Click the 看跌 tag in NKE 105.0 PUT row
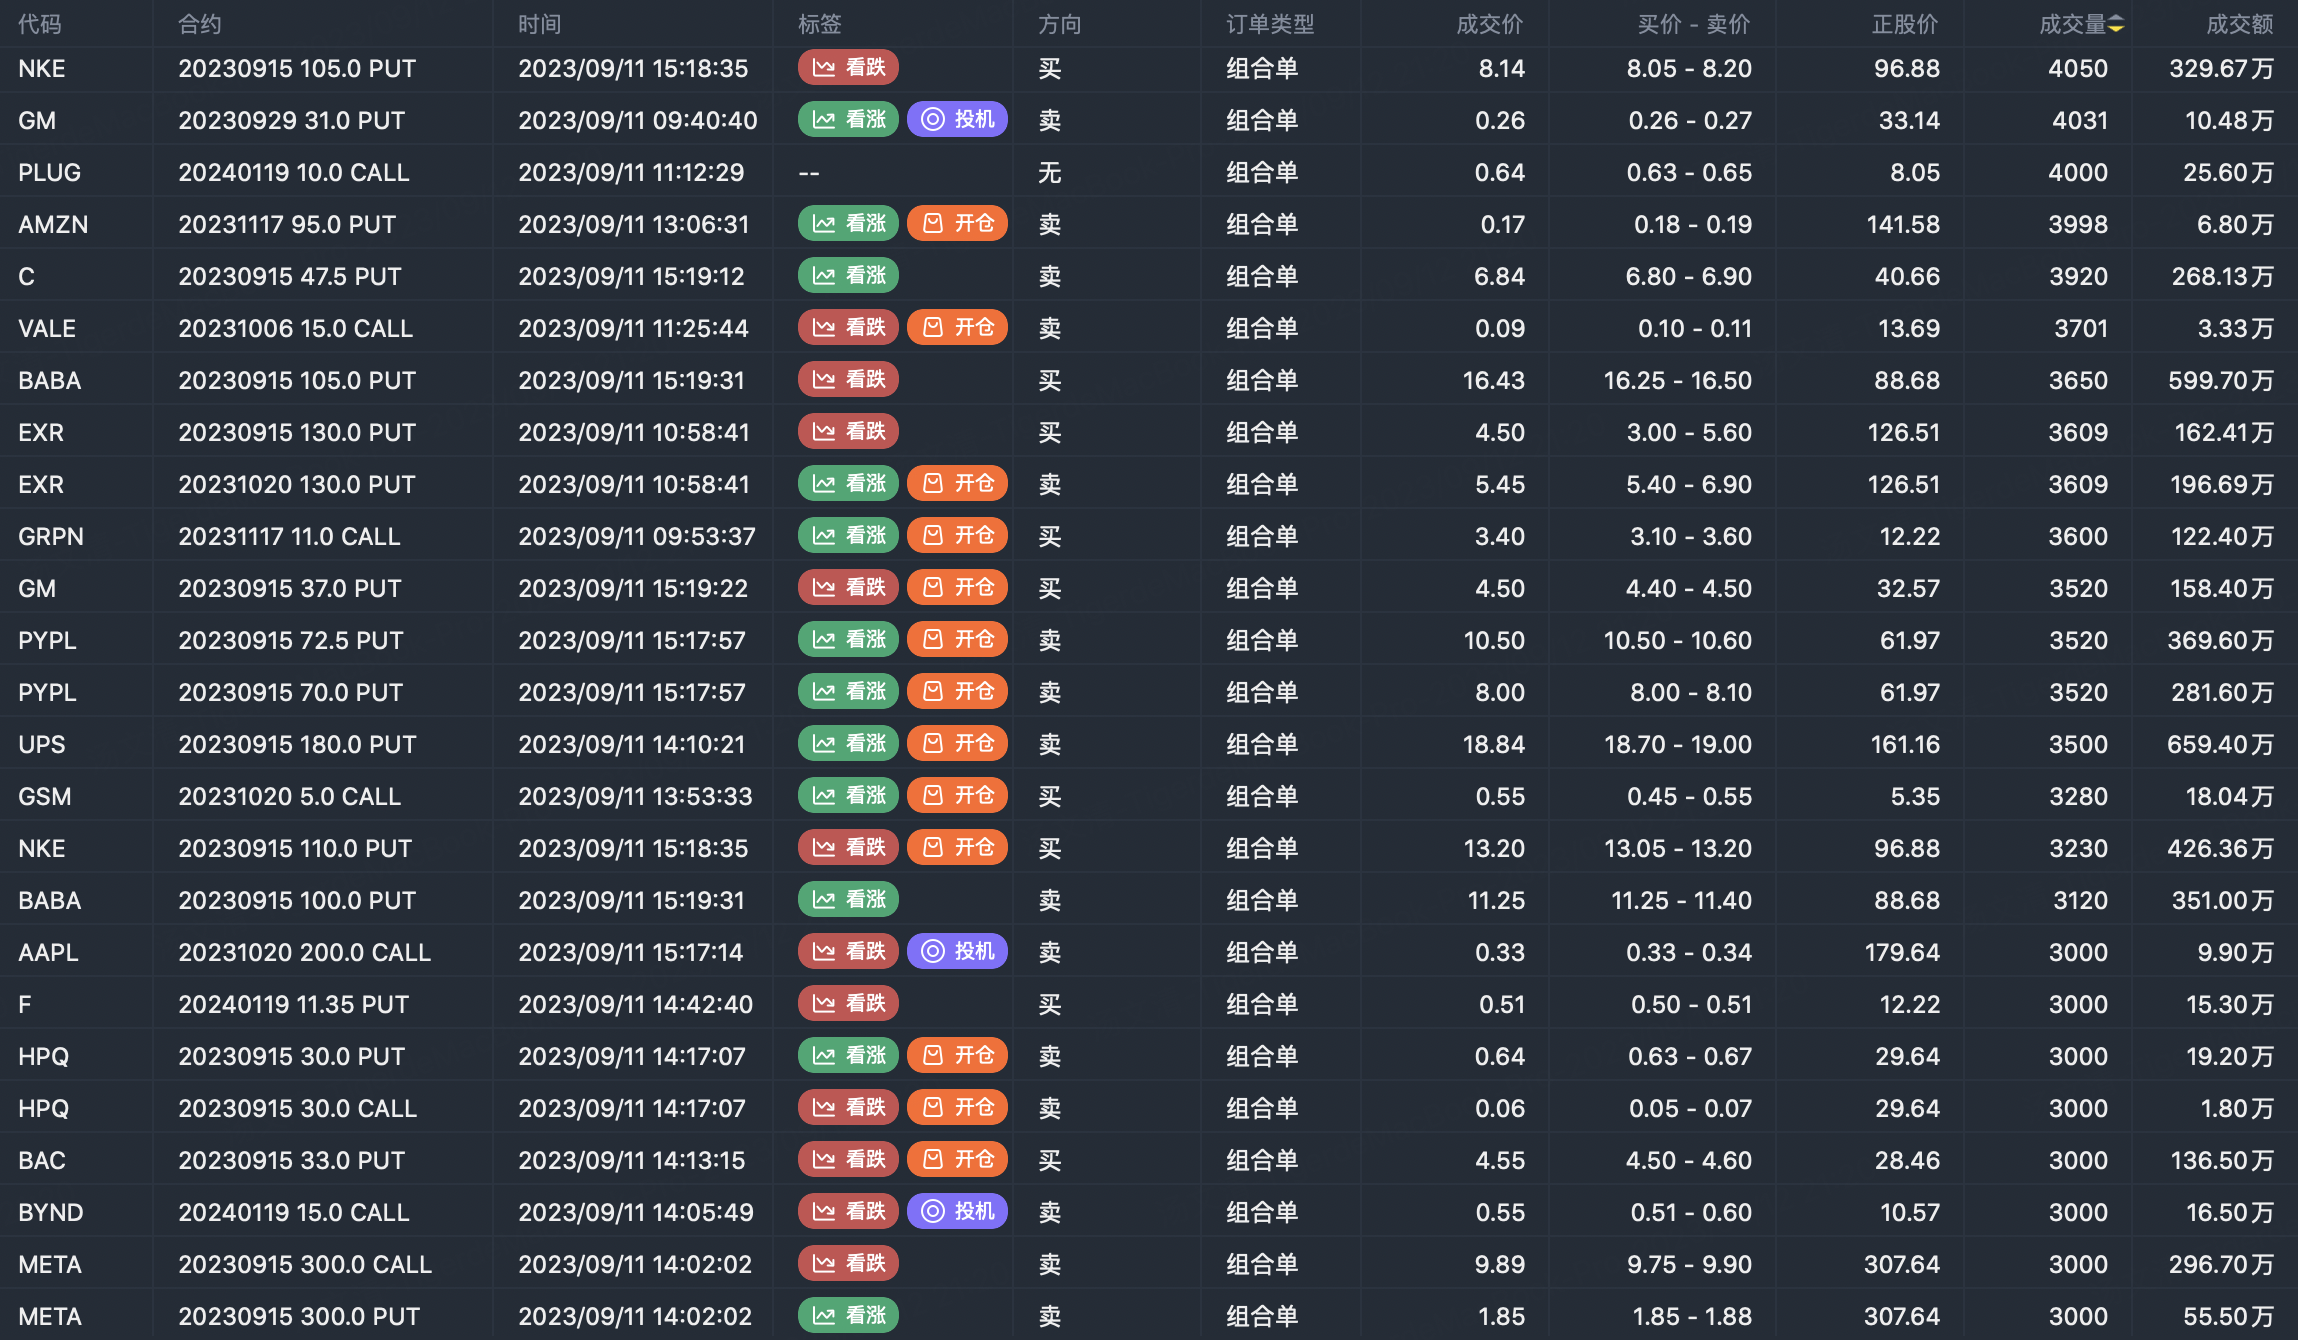2298x1340 pixels. point(848,68)
